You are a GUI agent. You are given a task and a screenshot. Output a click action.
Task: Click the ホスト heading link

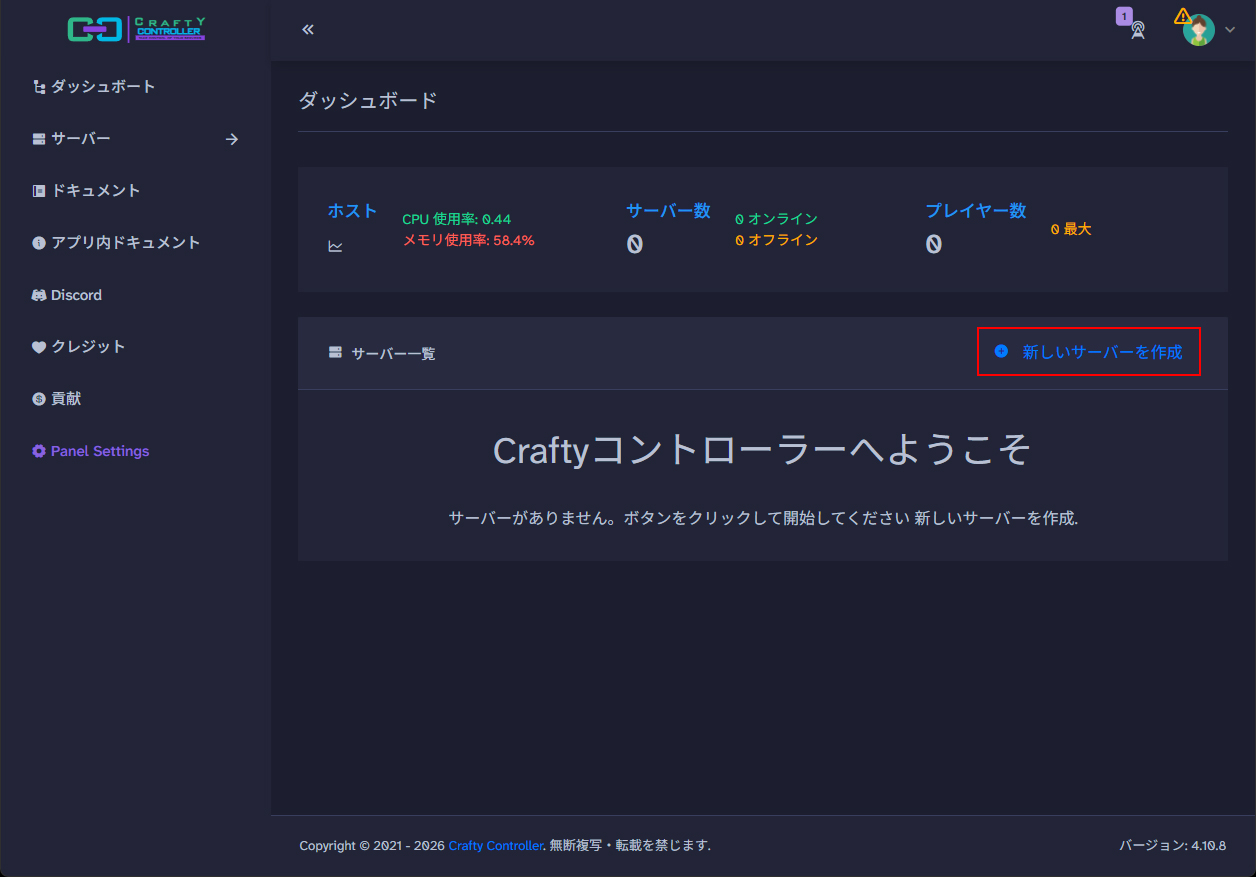tap(352, 211)
